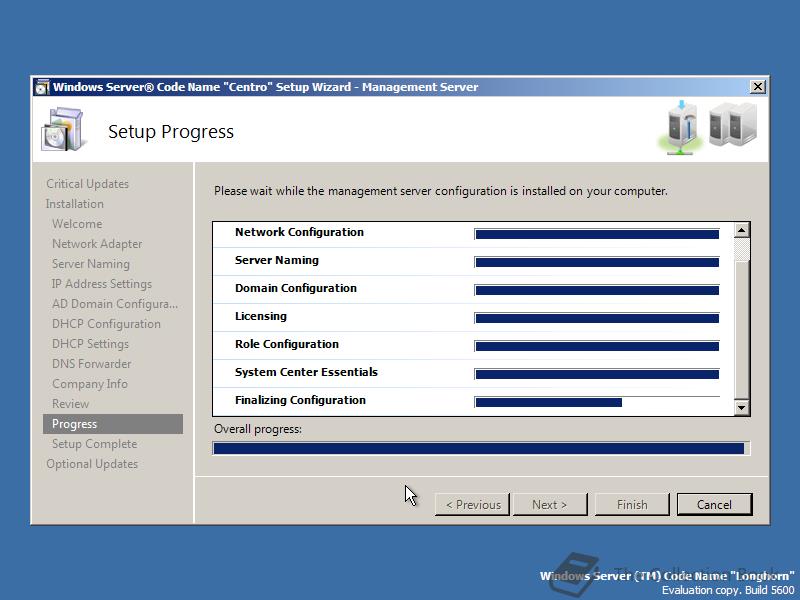Viewport: 800px width, 600px height.
Task: Select the Network Adapter step
Action: click(97, 244)
